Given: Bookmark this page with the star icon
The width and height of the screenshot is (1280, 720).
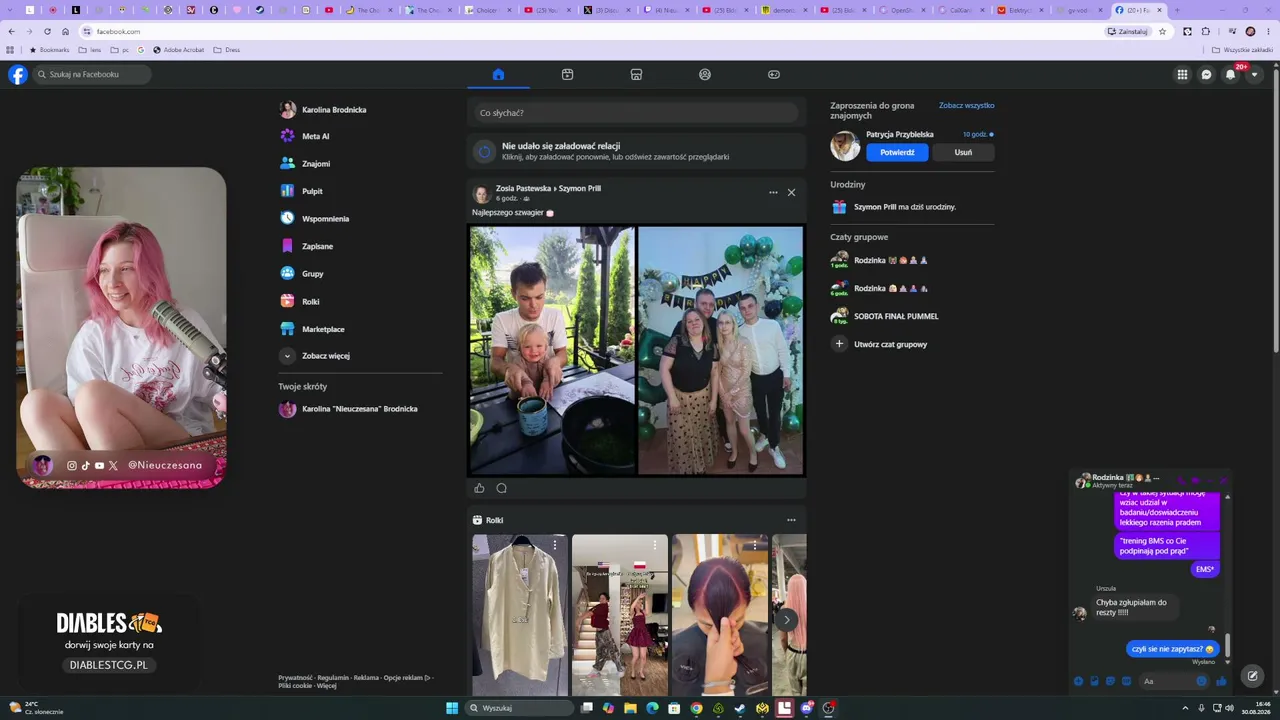Looking at the screenshot, I should (x=1162, y=31).
